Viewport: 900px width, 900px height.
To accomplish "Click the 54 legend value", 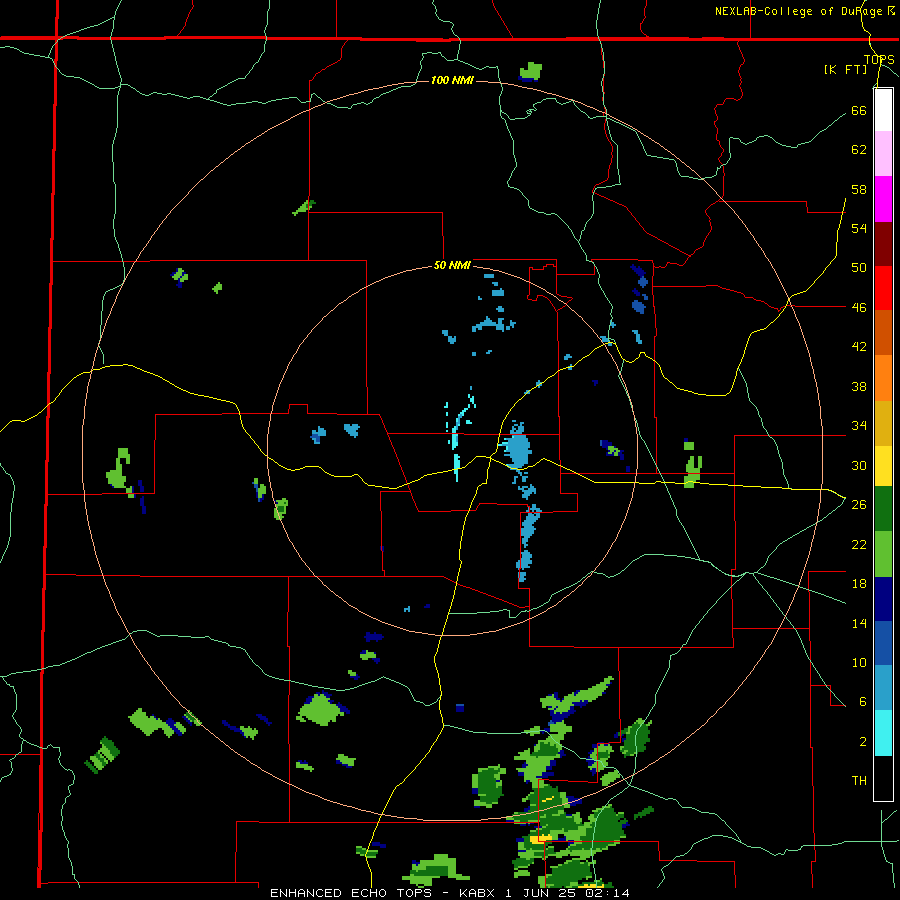I will [859, 228].
